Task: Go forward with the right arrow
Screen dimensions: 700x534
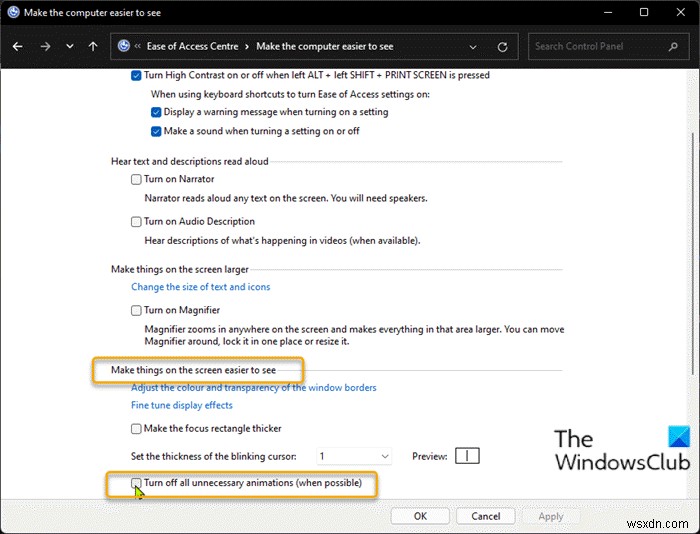Action: pos(45,46)
